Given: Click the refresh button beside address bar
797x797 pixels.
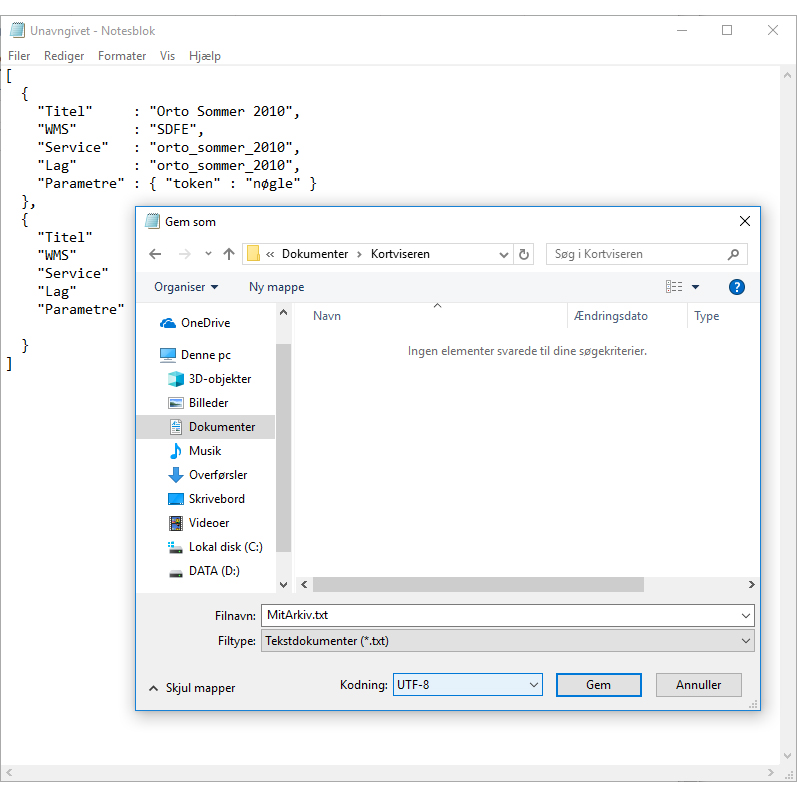Looking at the screenshot, I should [x=525, y=254].
